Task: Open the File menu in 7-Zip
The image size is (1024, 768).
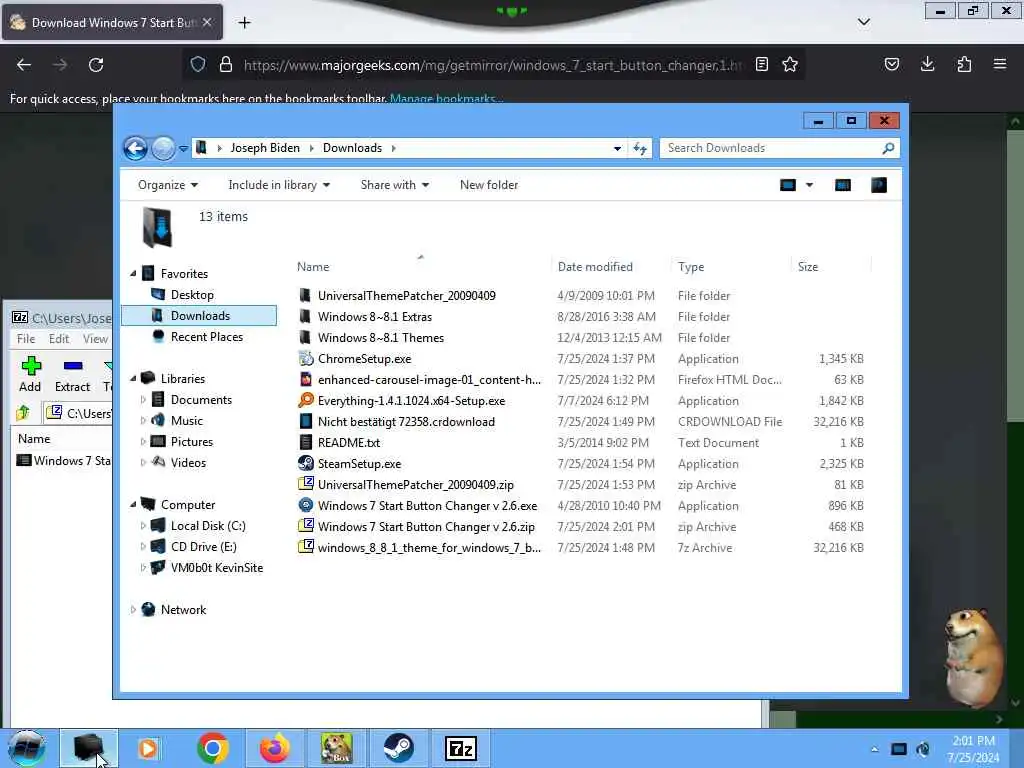Action: coord(26,339)
